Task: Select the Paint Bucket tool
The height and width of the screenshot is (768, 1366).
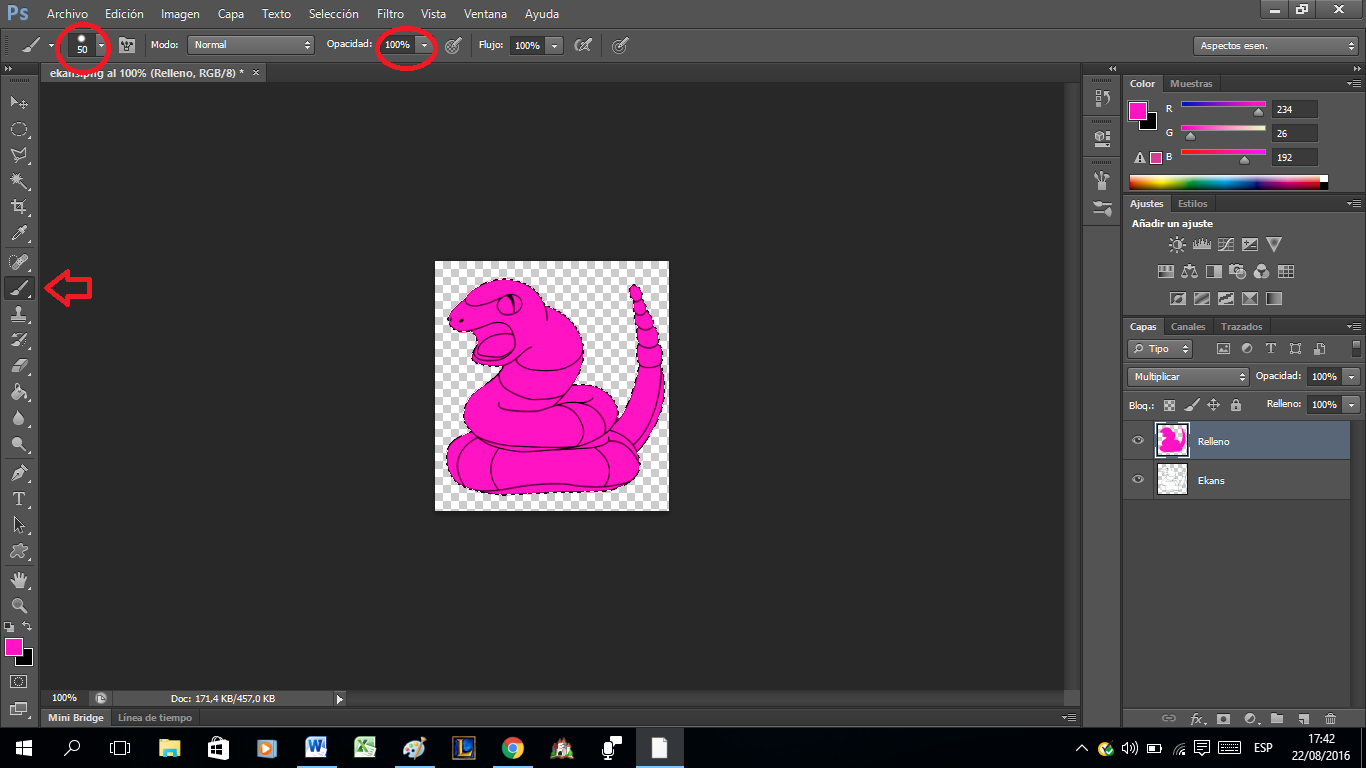Action: point(19,392)
